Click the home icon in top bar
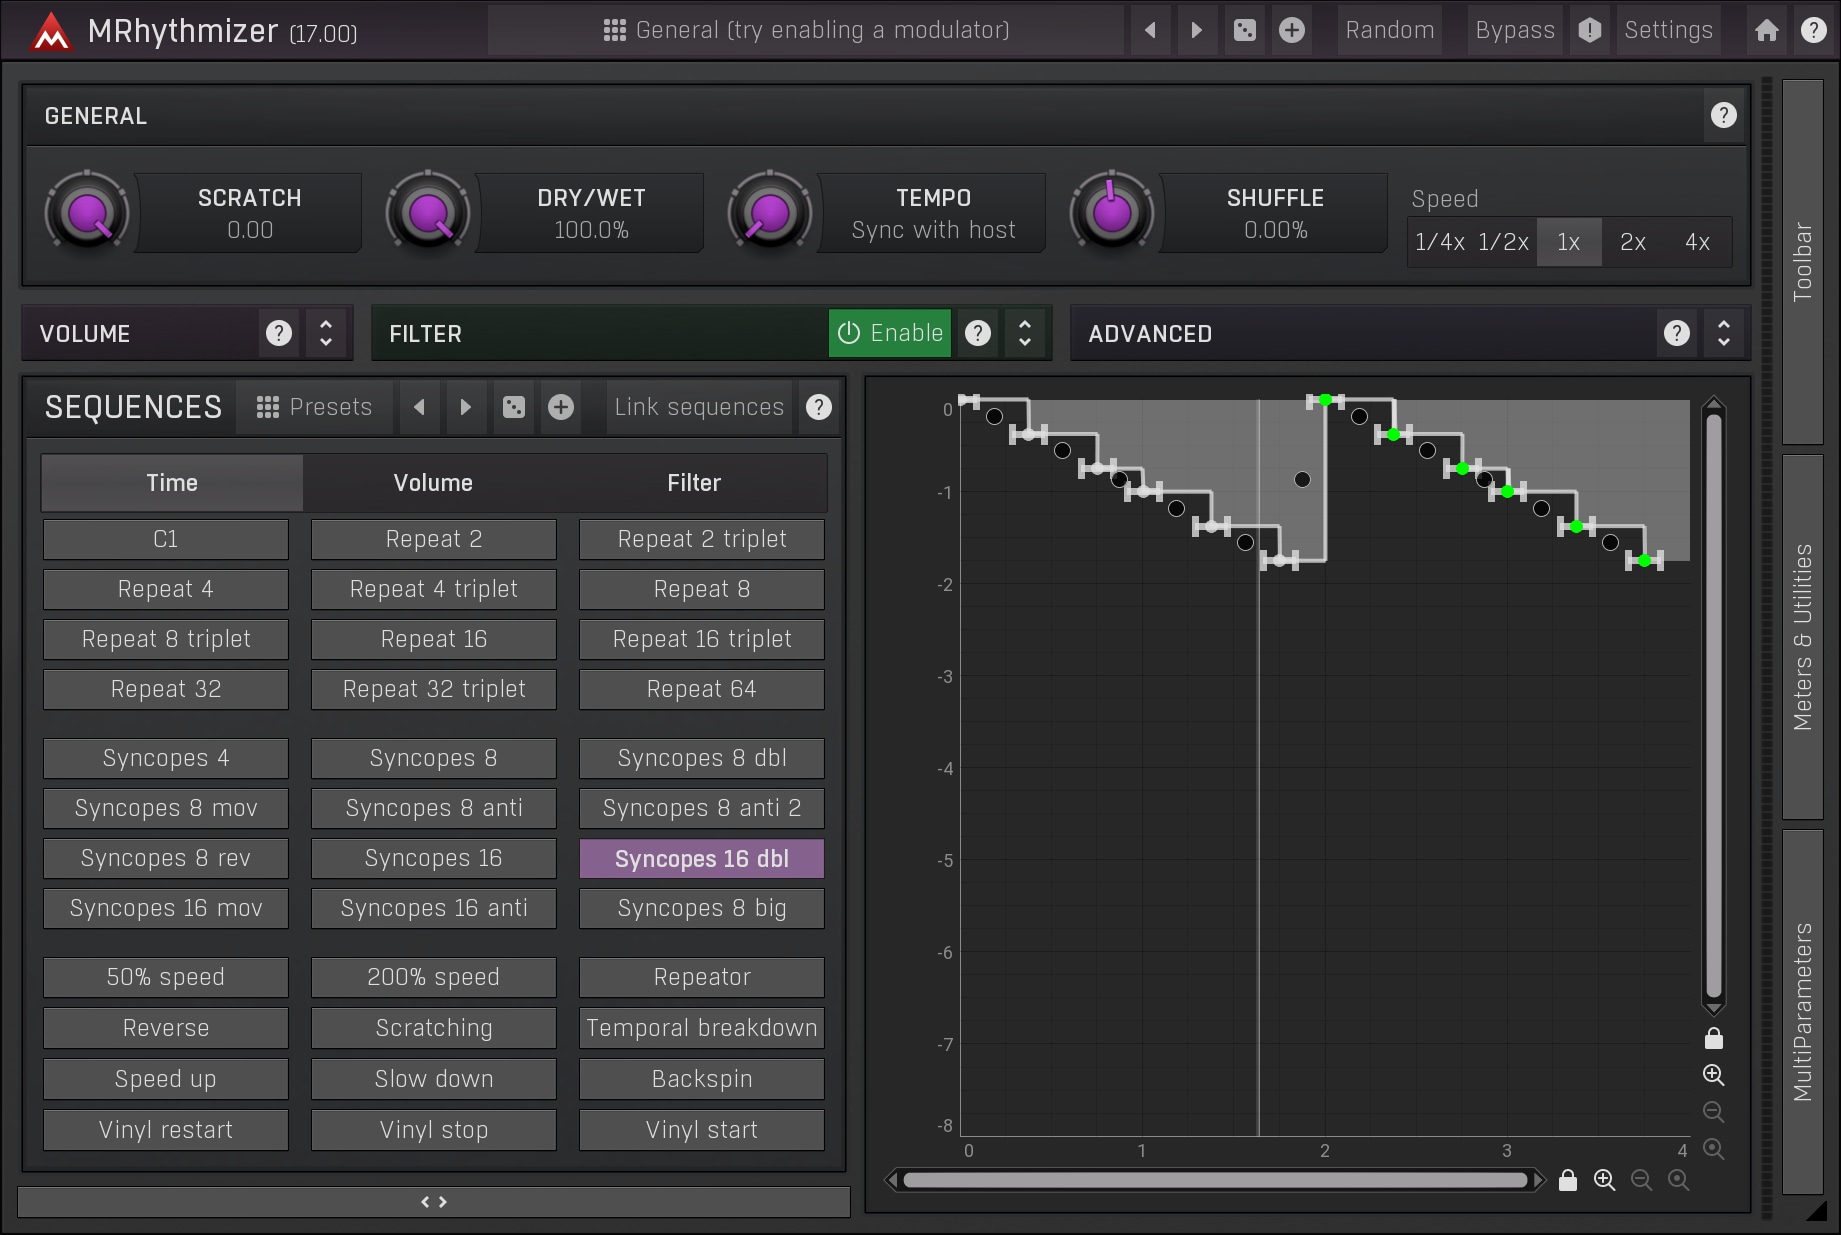The height and width of the screenshot is (1235, 1841). tap(1766, 30)
